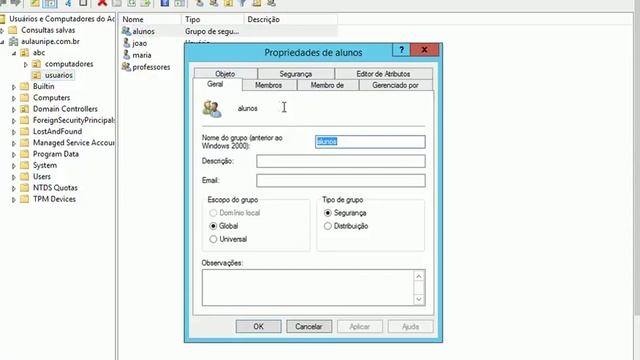
Task: Select the Distribuição group type radio
Action: pos(327,226)
